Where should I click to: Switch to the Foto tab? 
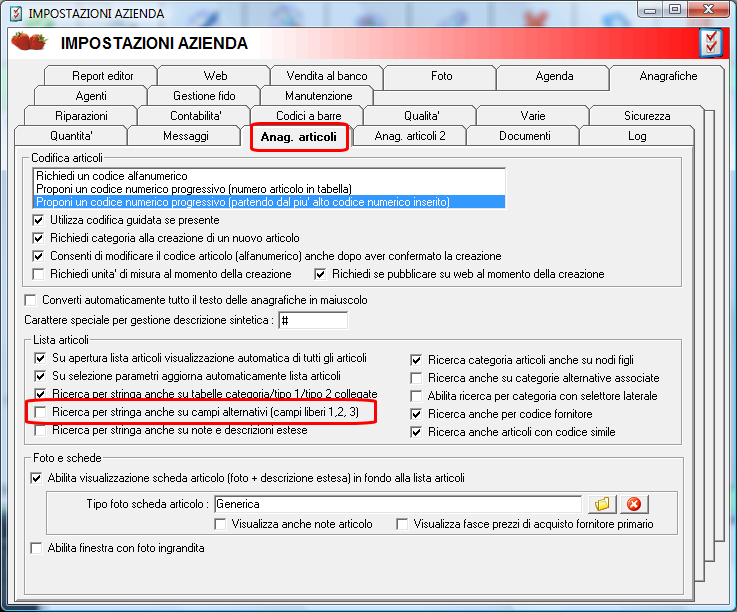tap(441, 76)
